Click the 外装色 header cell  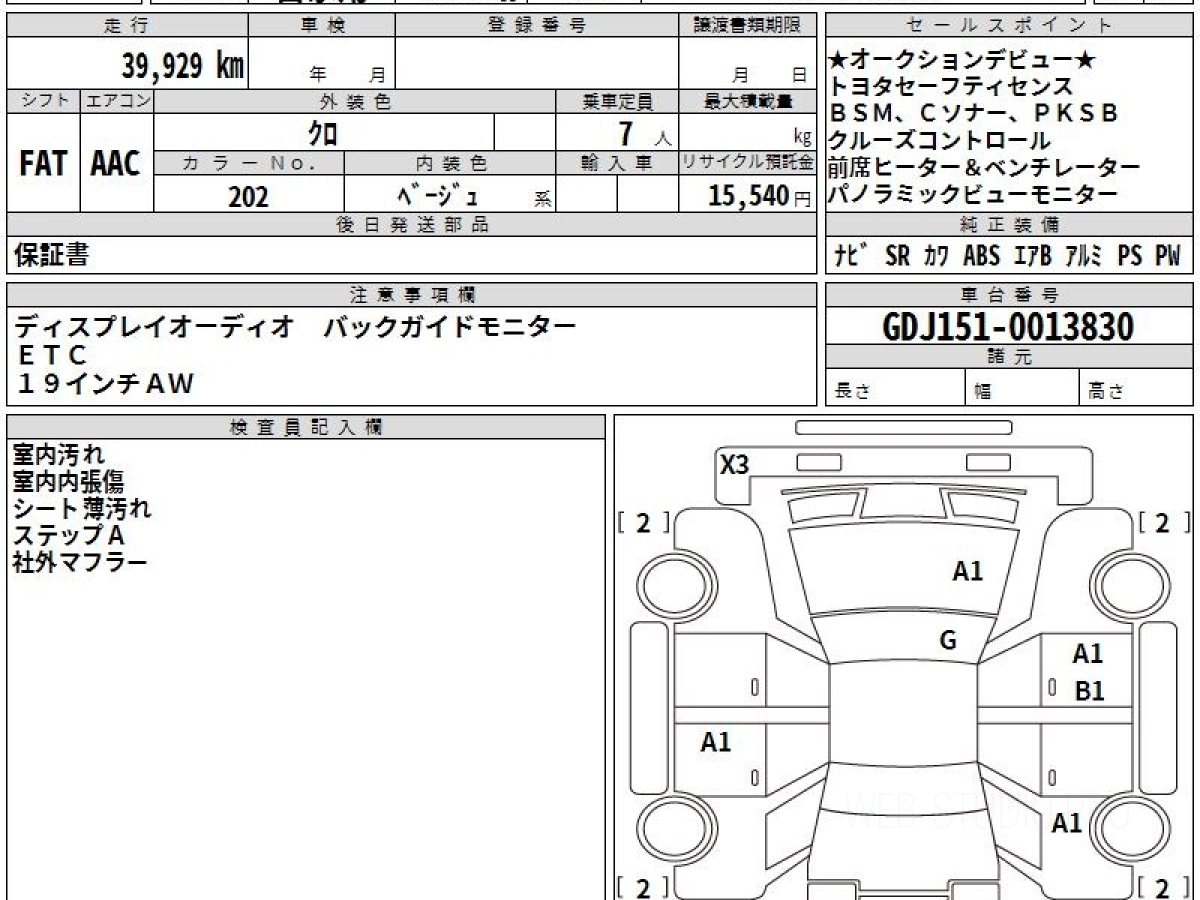click(355, 101)
